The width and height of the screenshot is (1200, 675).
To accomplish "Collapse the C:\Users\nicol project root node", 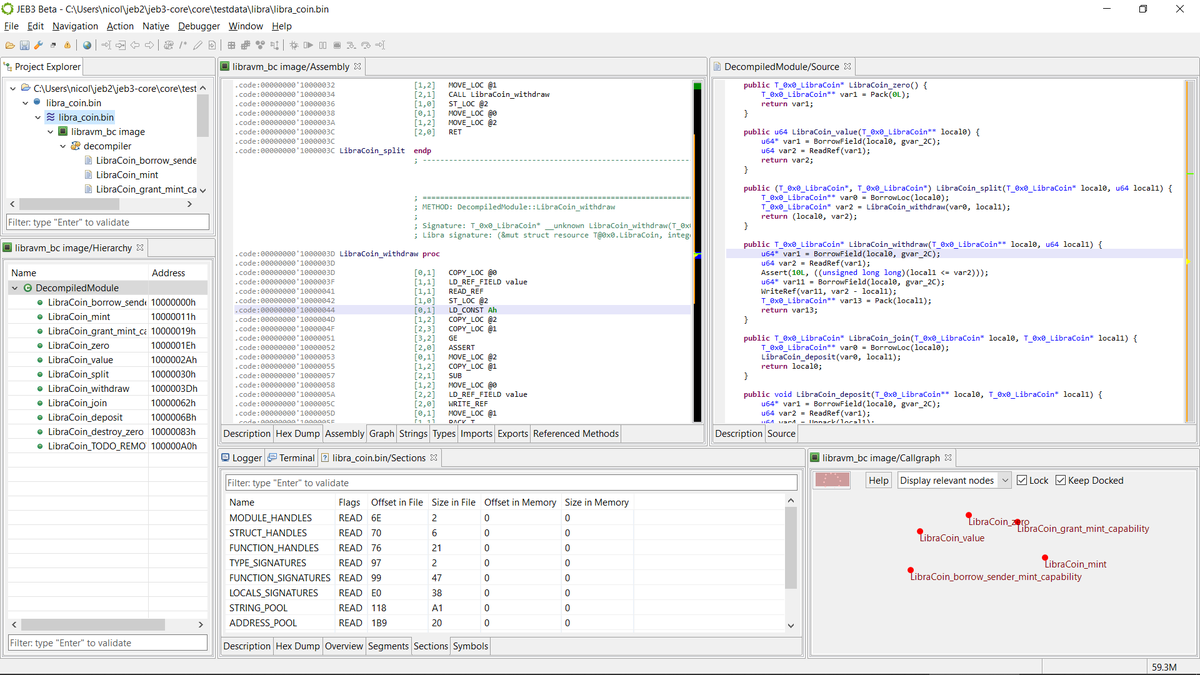I will (x=11, y=88).
